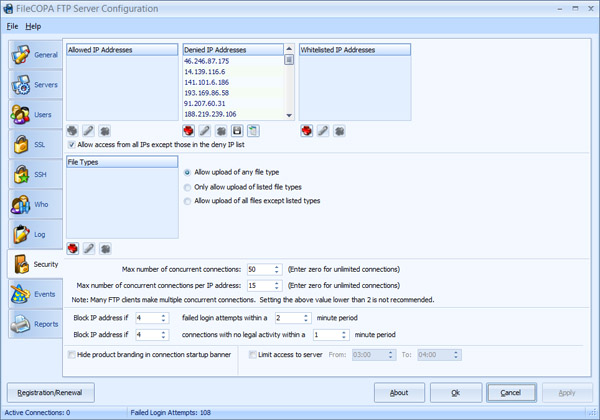Edit the selected file type

pos(89,249)
